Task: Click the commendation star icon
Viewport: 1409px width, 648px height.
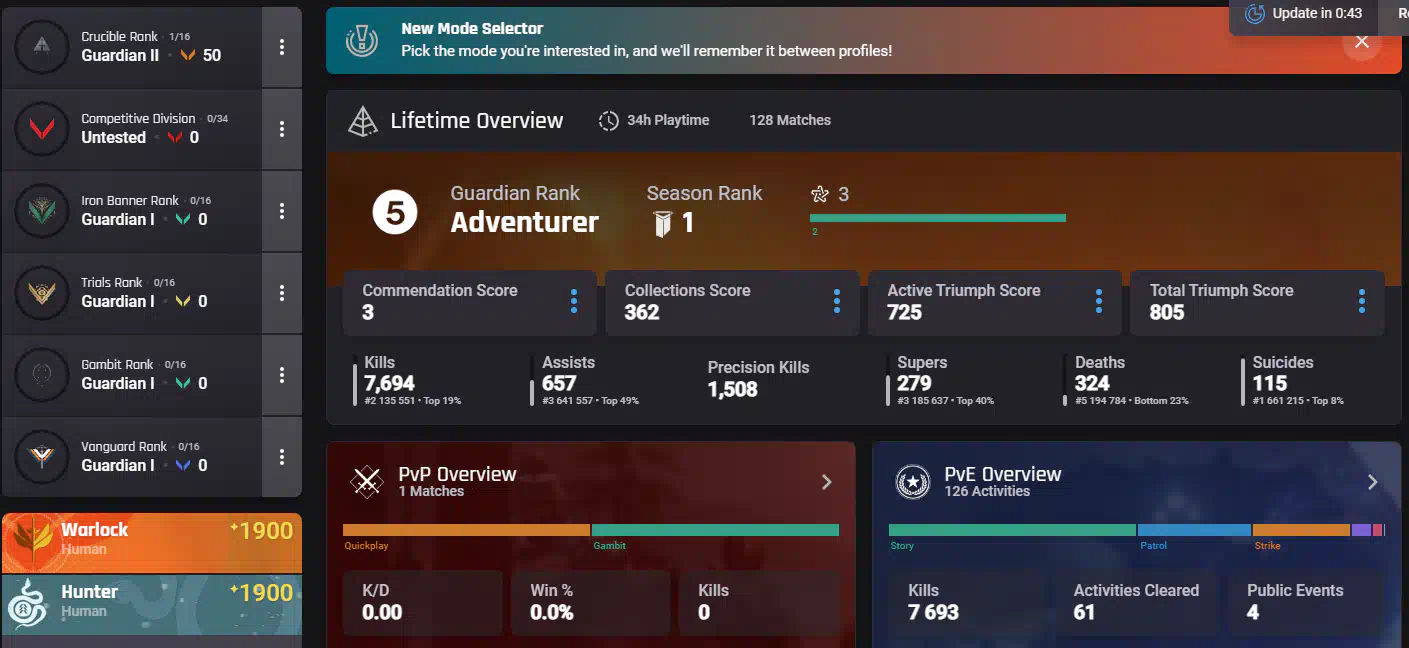Action: coord(820,194)
